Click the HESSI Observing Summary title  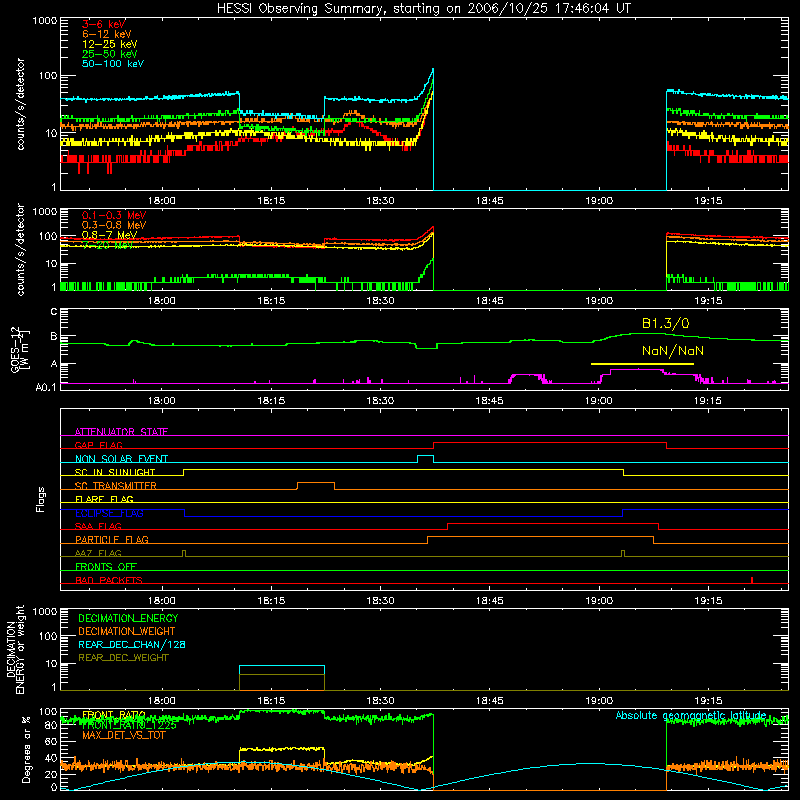coord(423,9)
